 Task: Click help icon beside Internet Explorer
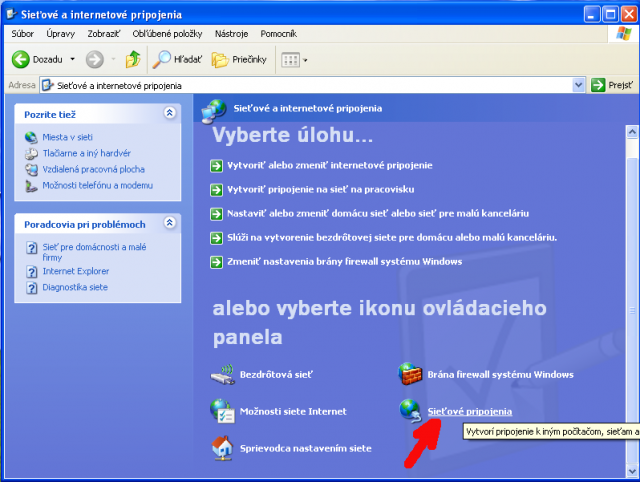click(31, 271)
